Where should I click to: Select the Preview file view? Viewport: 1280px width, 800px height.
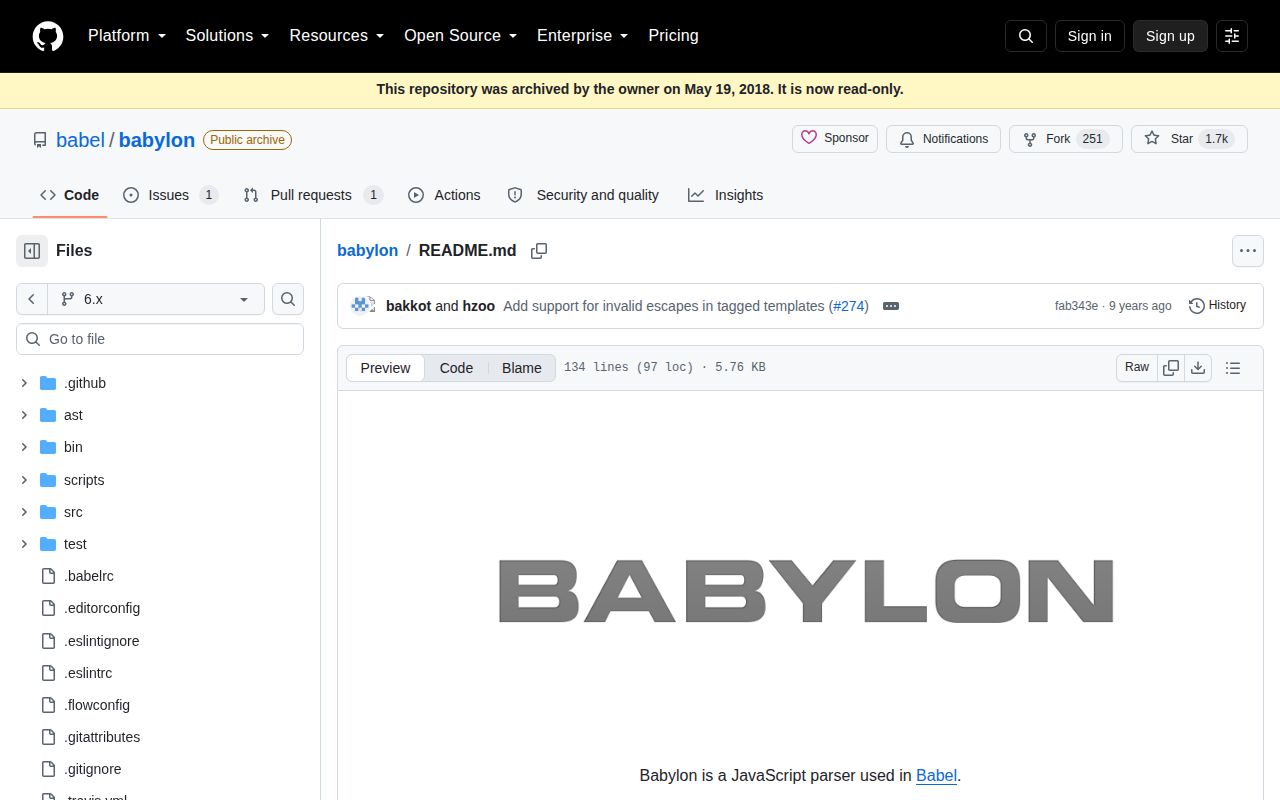coord(385,368)
